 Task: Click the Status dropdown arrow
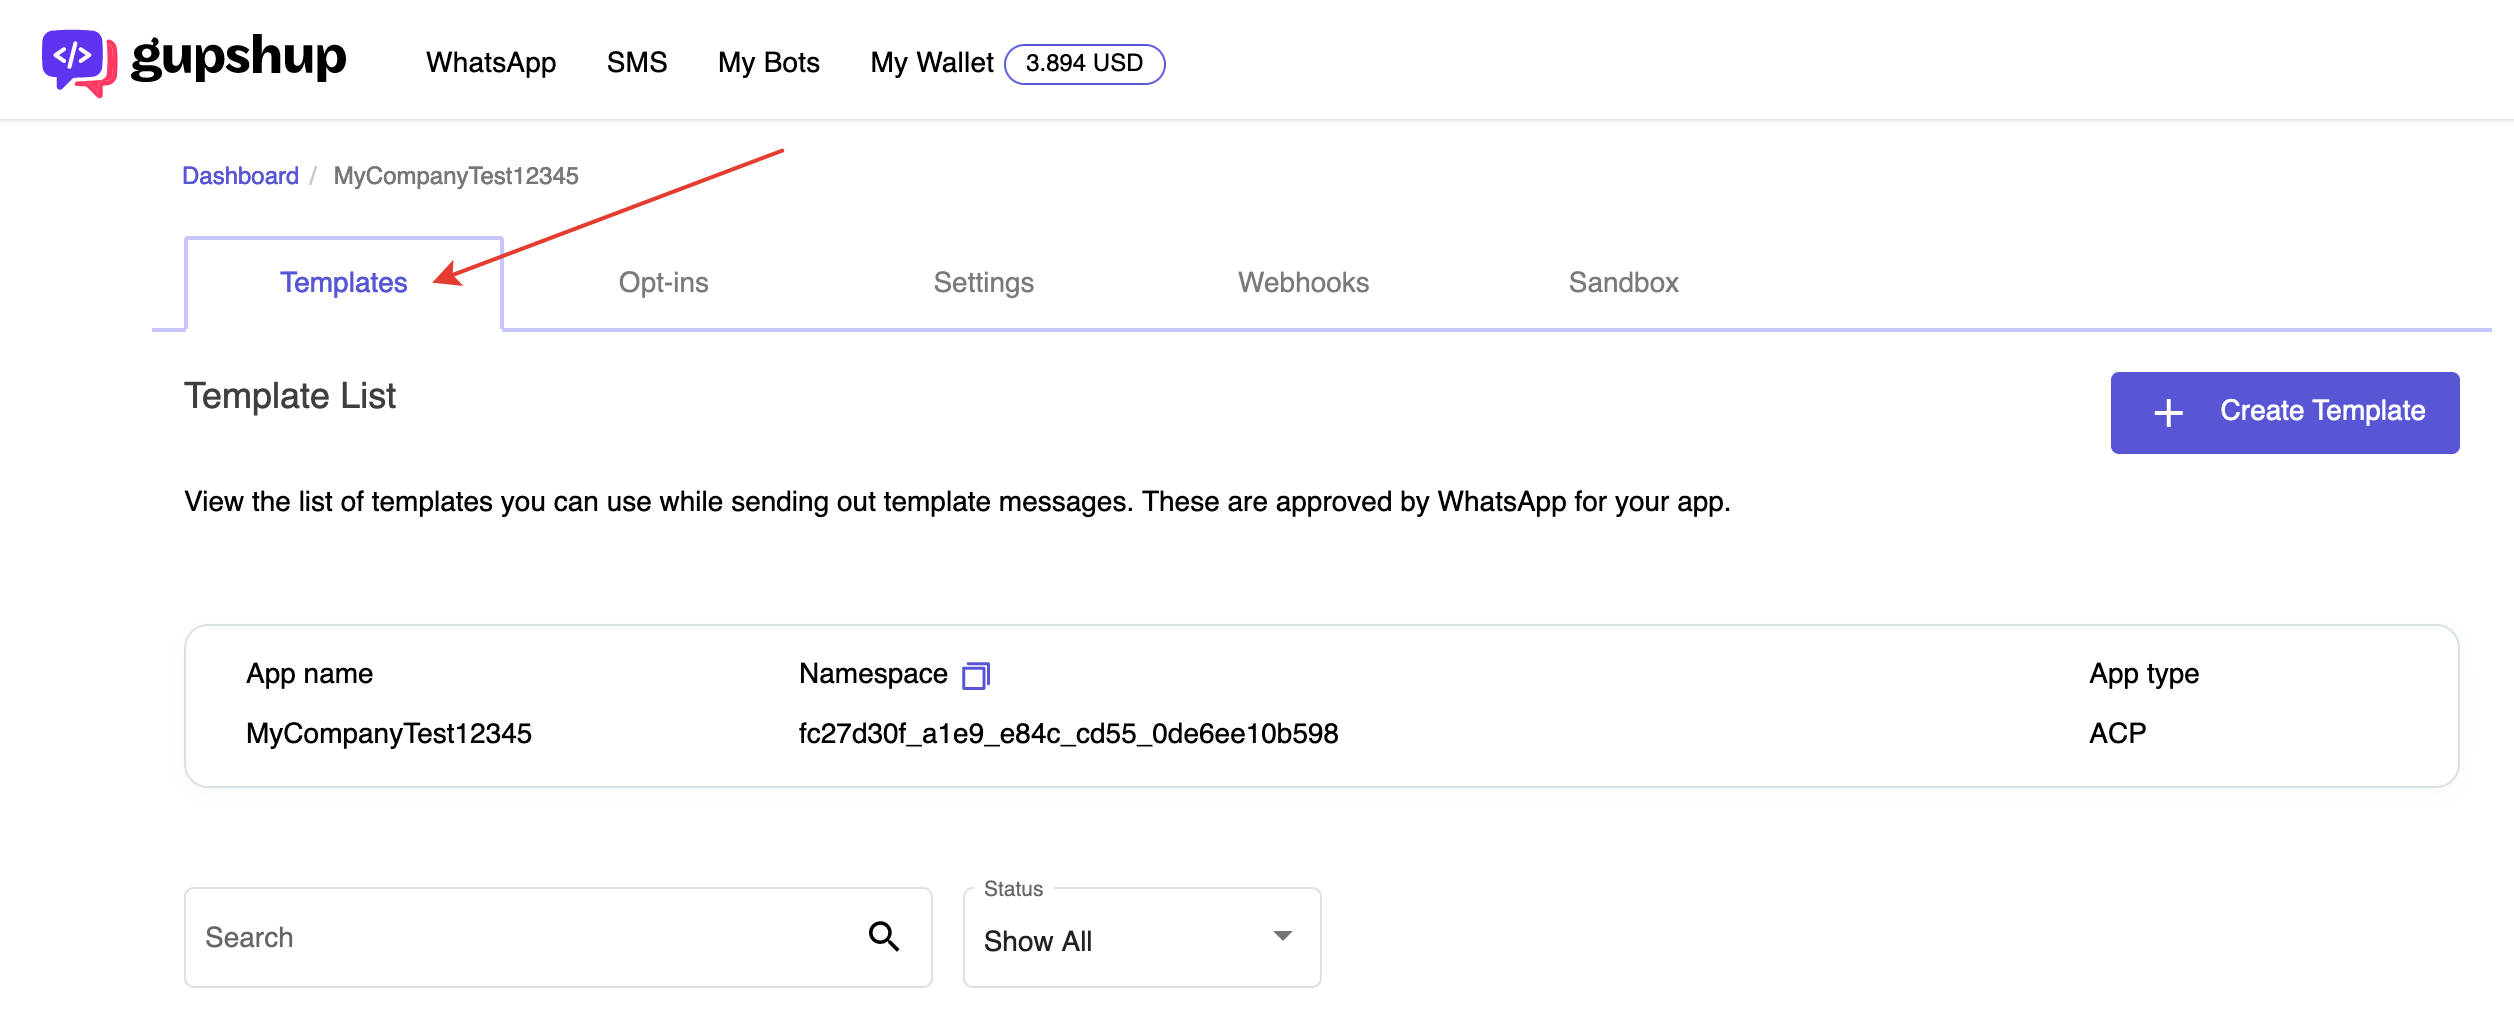pos(1282,936)
